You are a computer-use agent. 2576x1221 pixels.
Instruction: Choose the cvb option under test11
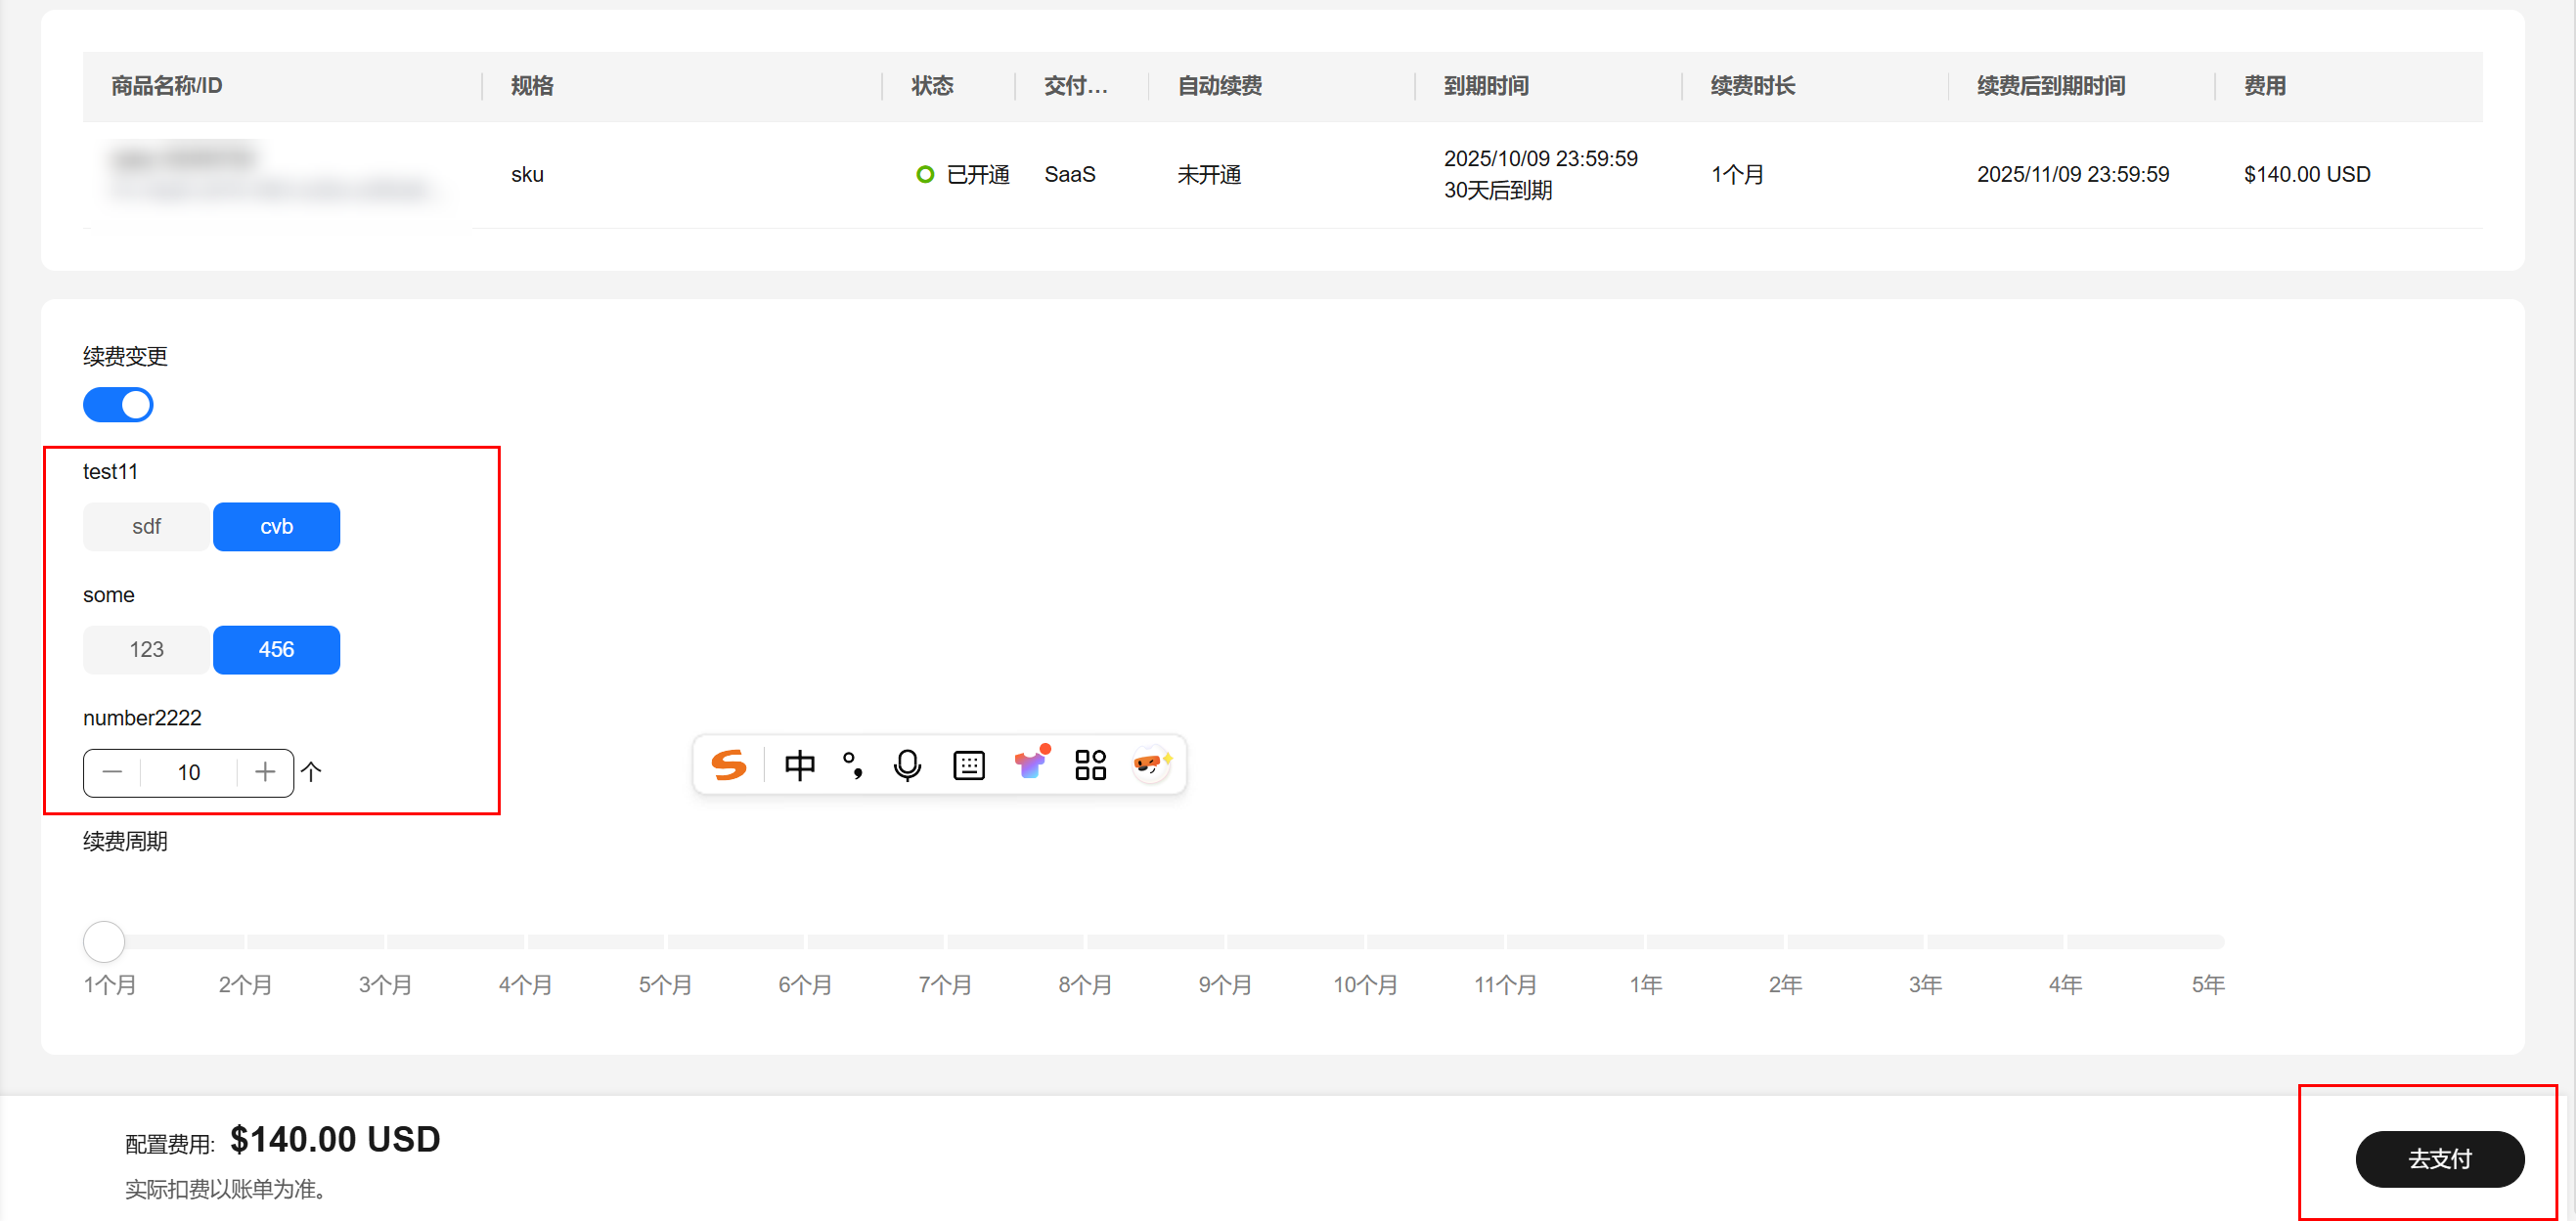tap(276, 527)
